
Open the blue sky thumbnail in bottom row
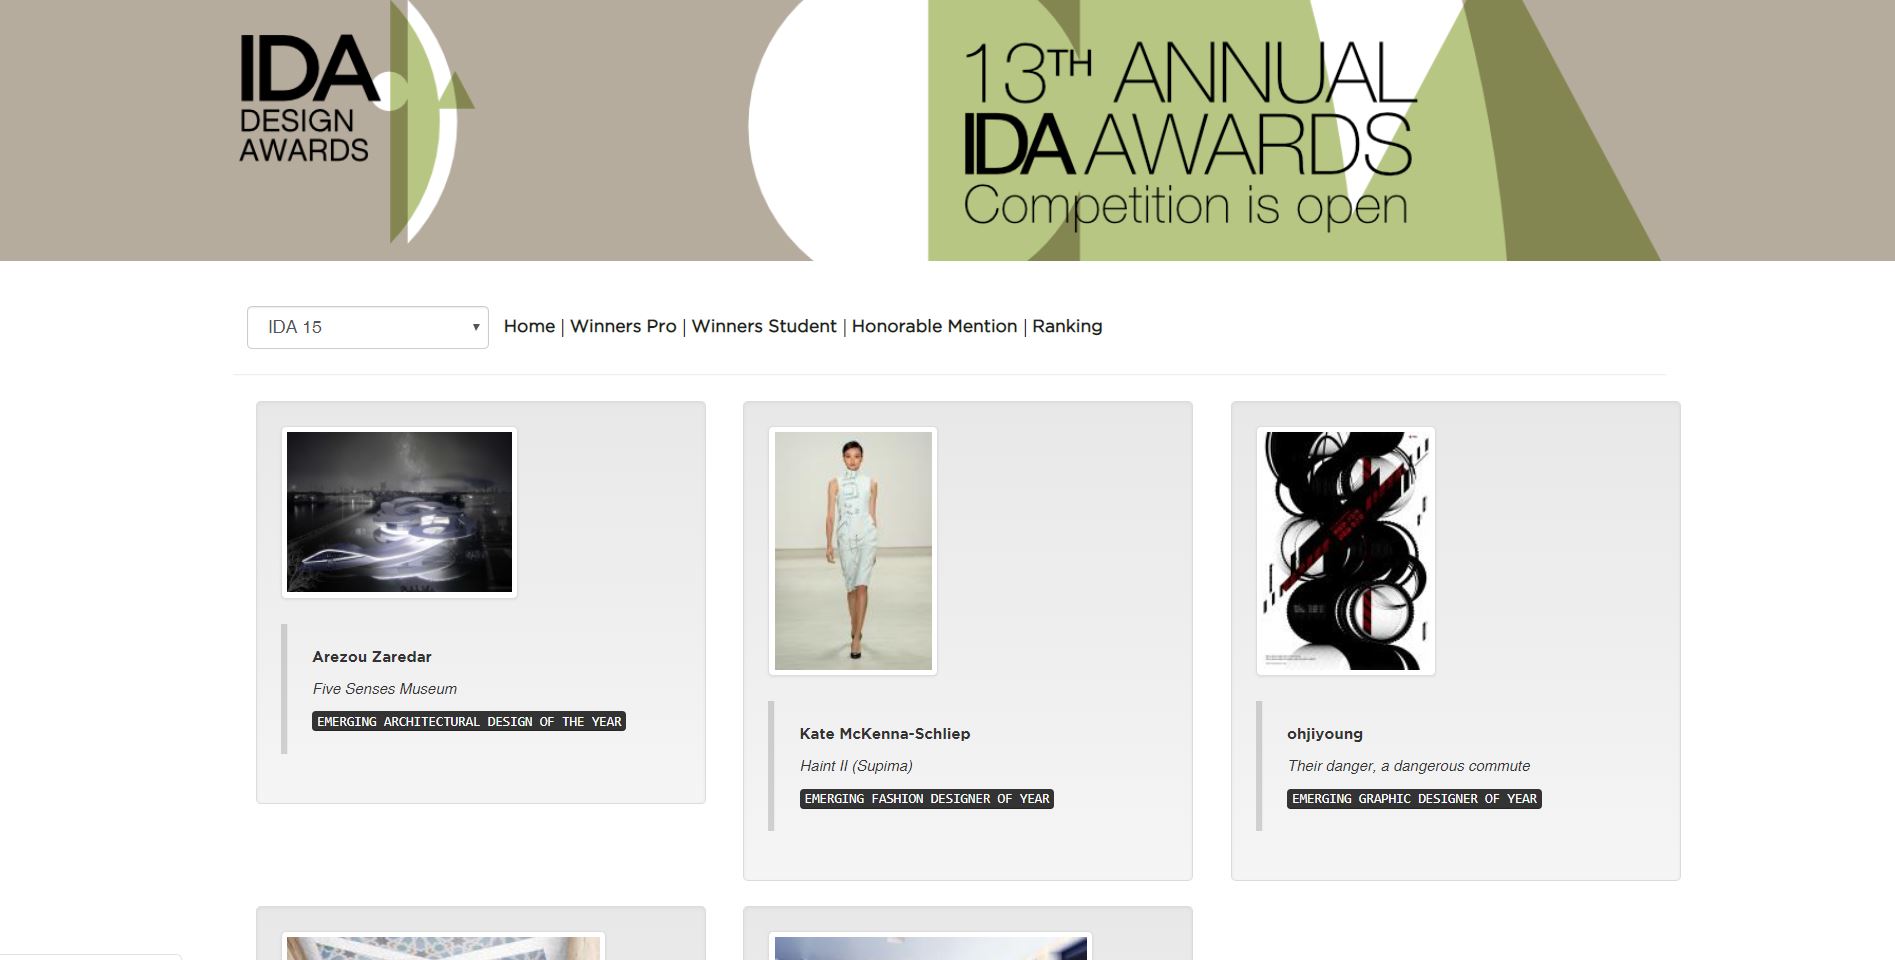(x=931, y=946)
